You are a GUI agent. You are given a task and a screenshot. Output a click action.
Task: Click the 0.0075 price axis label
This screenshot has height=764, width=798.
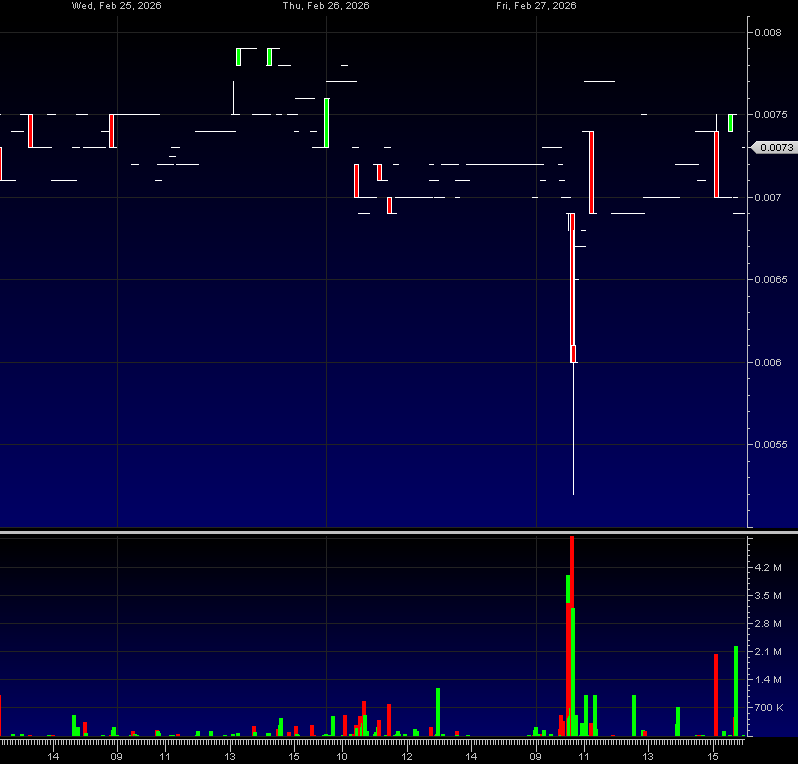(x=771, y=115)
